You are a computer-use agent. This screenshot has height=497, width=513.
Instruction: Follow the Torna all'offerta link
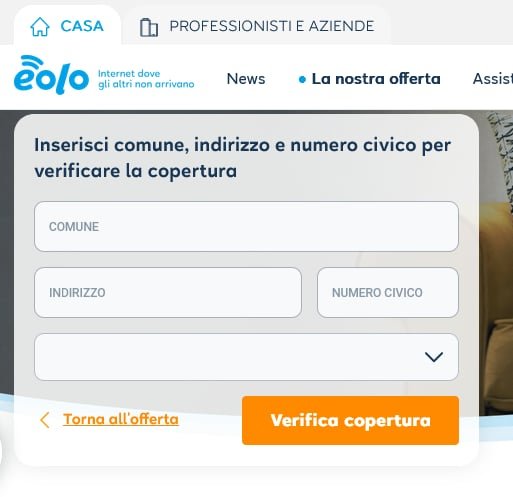click(x=121, y=419)
